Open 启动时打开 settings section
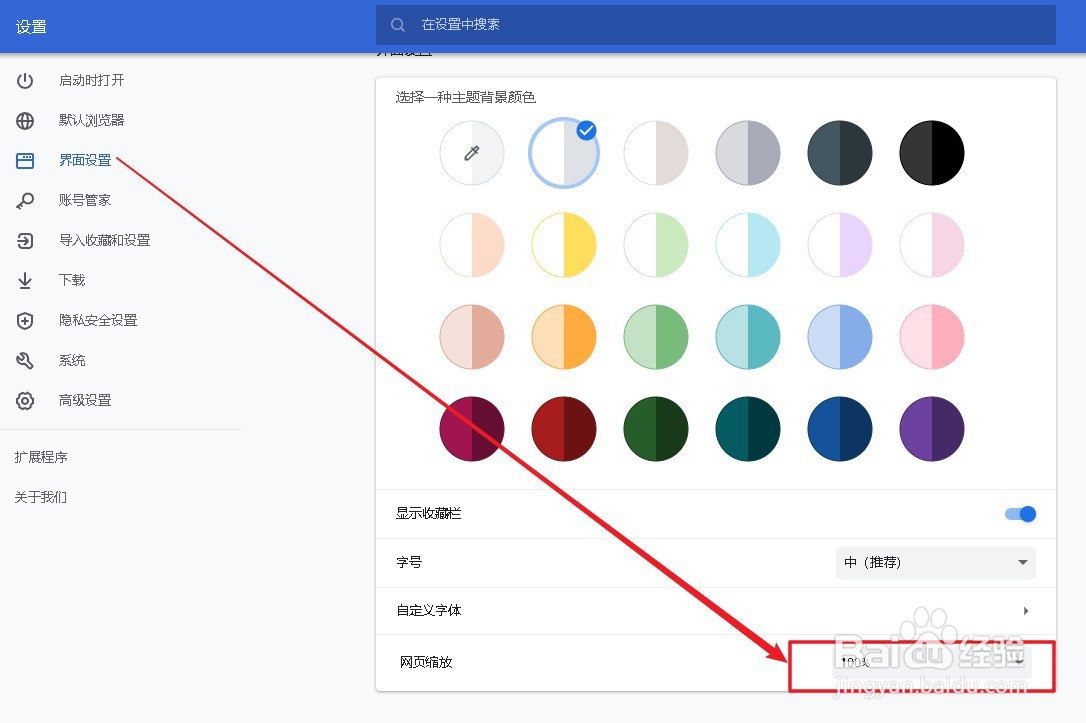 click(x=91, y=80)
